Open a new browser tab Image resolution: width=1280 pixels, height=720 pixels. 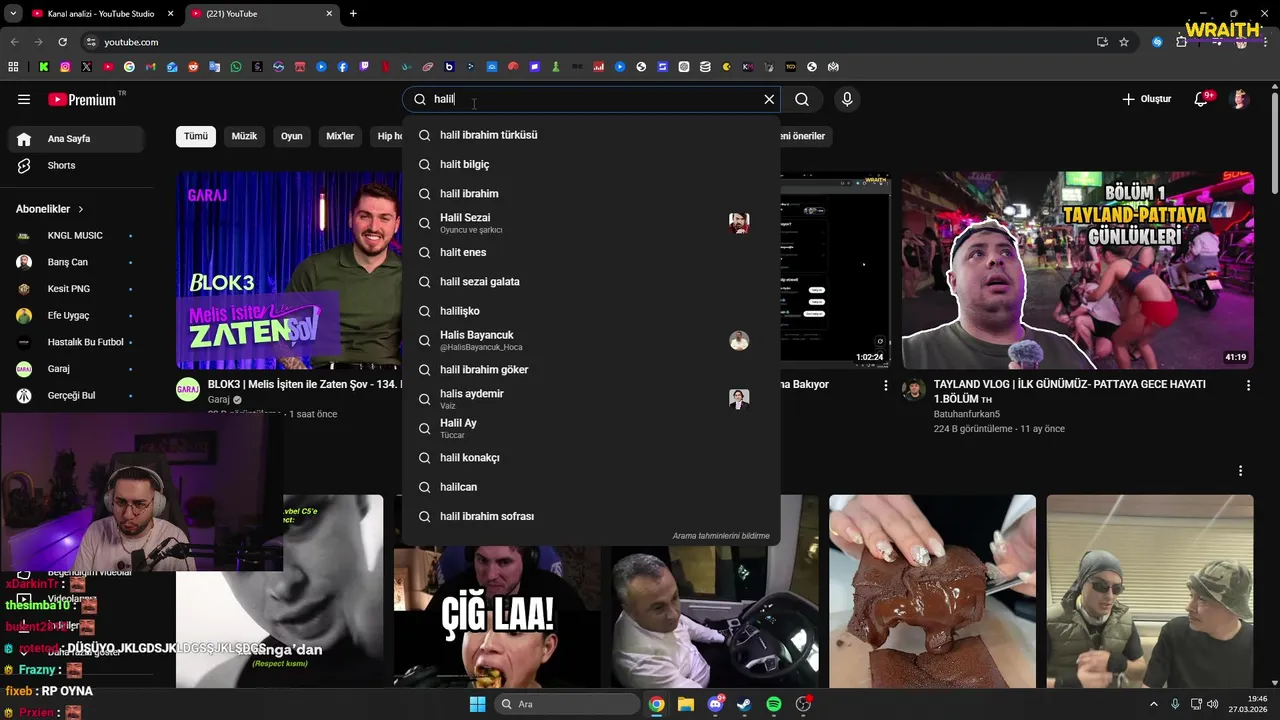pos(353,14)
